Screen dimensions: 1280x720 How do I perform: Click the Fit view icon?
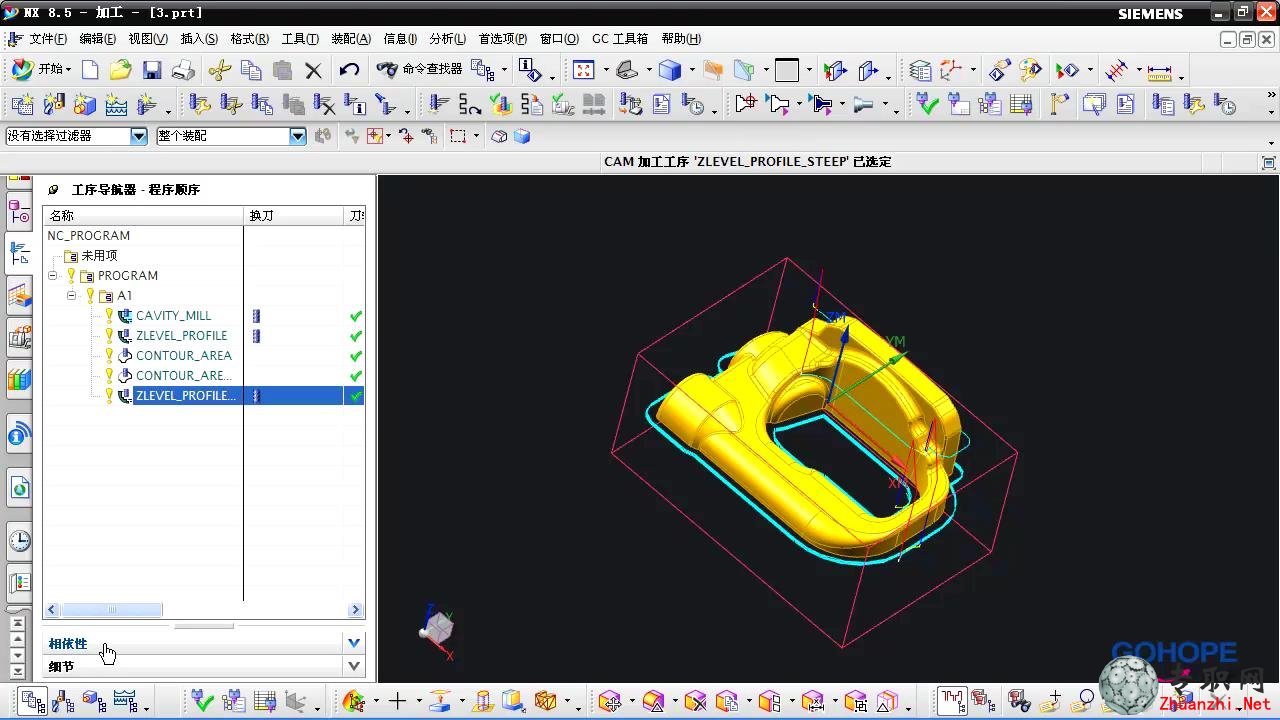583,70
